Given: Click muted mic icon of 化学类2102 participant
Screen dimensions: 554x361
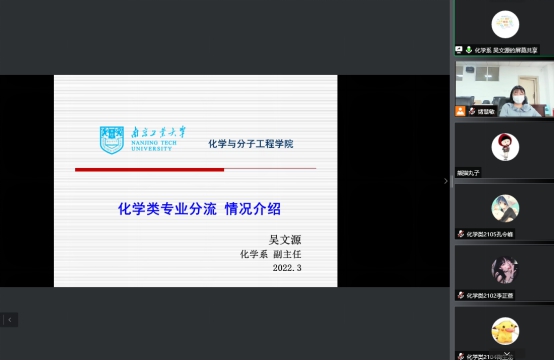Looking at the screenshot, I should 461,295.
